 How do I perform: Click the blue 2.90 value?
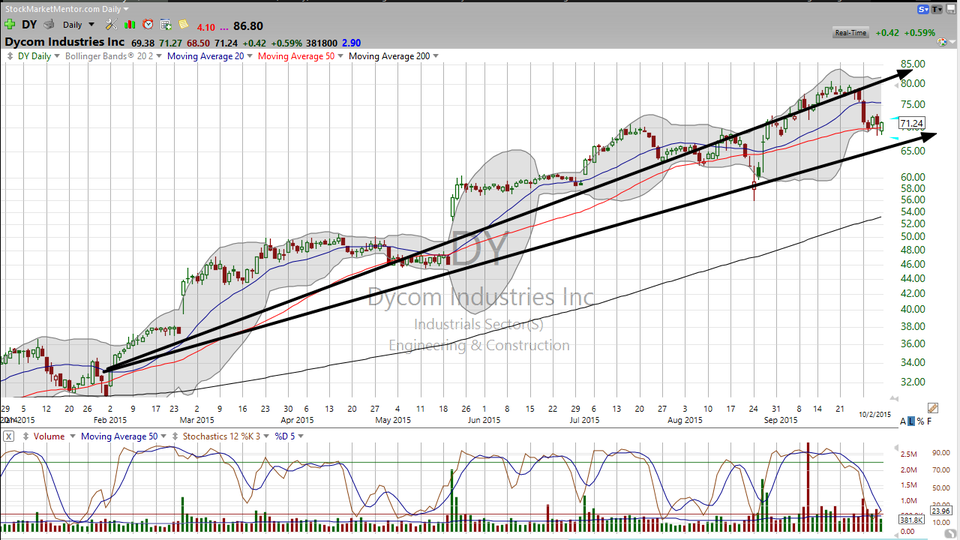coord(351,43)
